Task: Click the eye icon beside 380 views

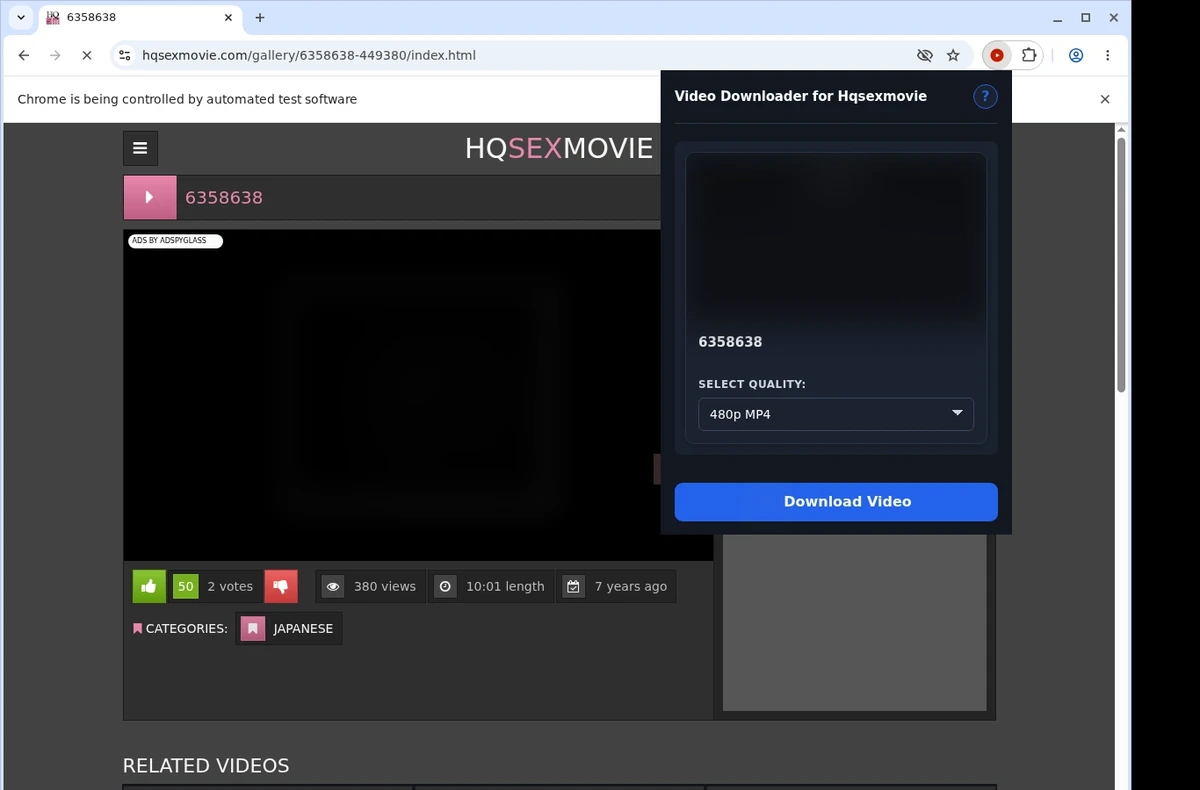Action: tap(333, 586)
